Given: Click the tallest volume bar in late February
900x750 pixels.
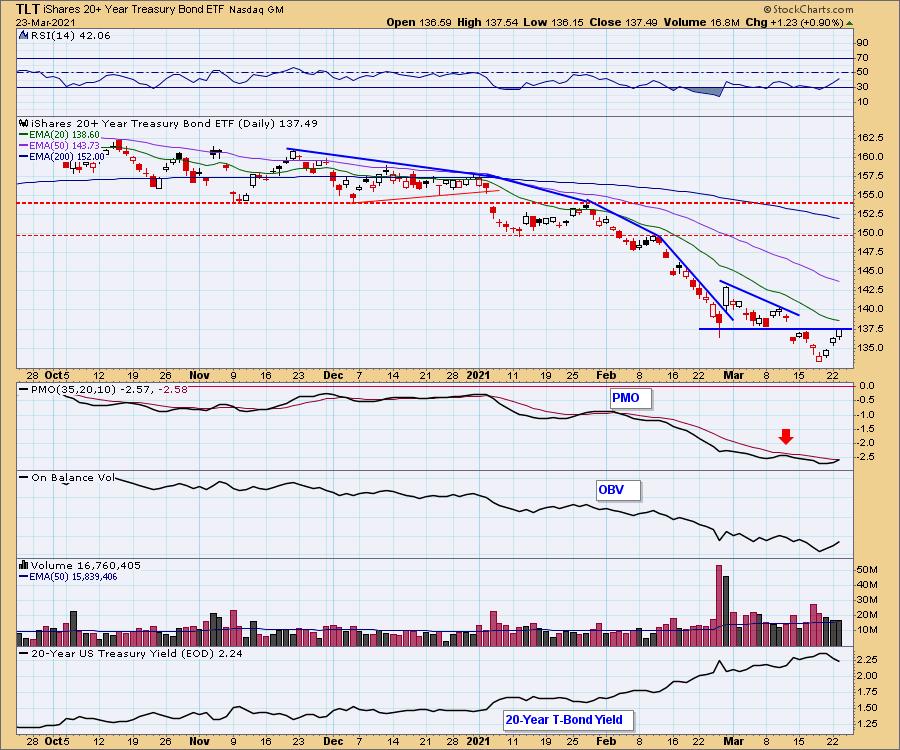Looking at the screenshot, I should pos(719,606).
